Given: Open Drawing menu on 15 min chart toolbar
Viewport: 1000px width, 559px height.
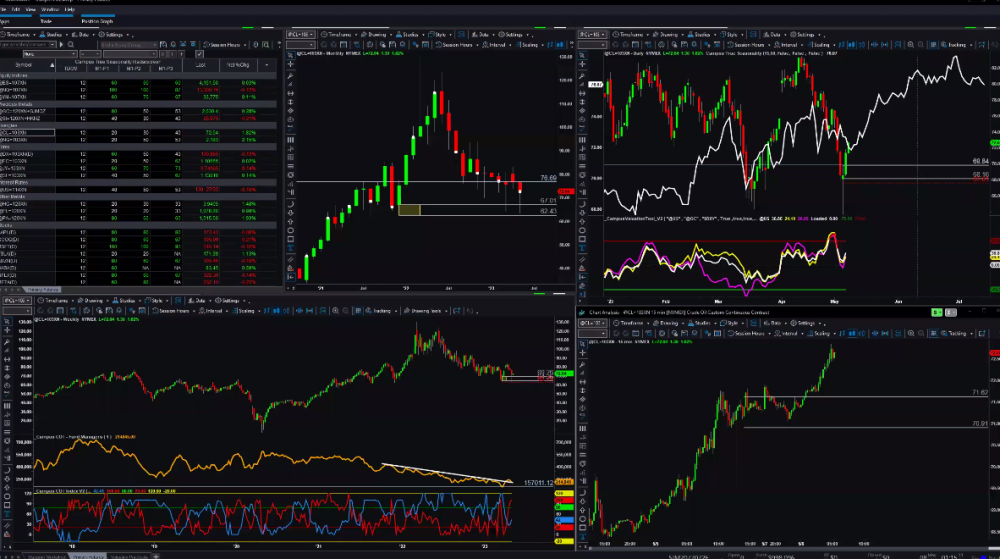Looking at the screenshot, I should [x=668, y=323].
